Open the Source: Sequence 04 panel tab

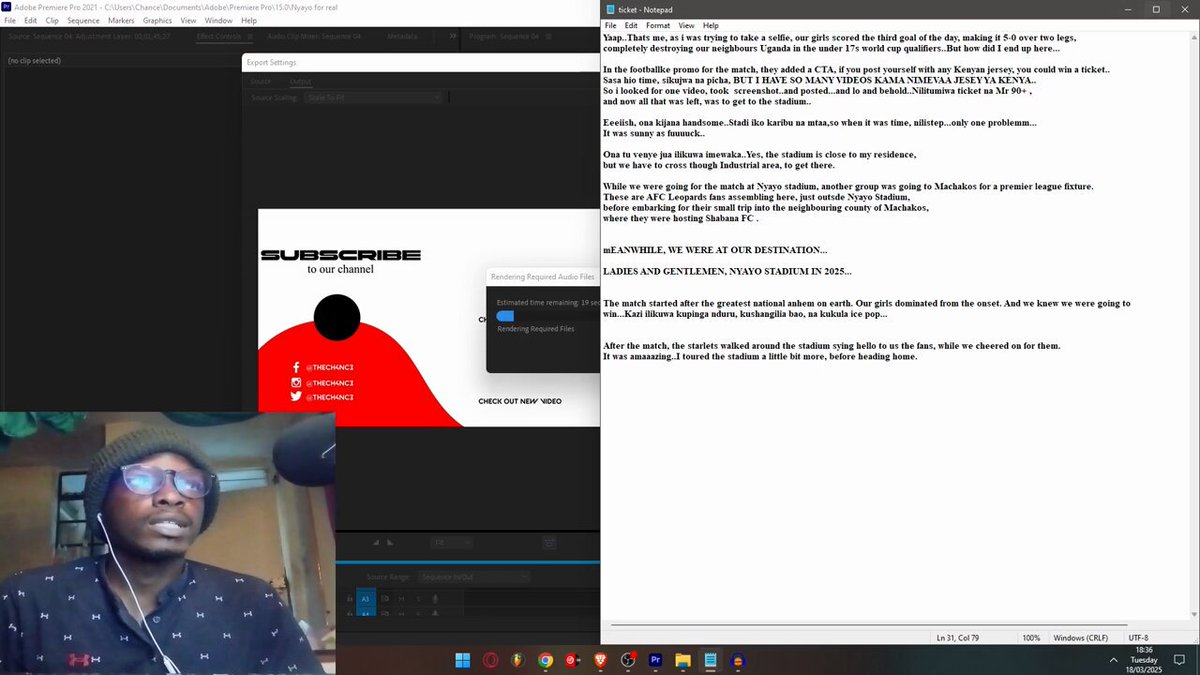click(x=88, y=36)
